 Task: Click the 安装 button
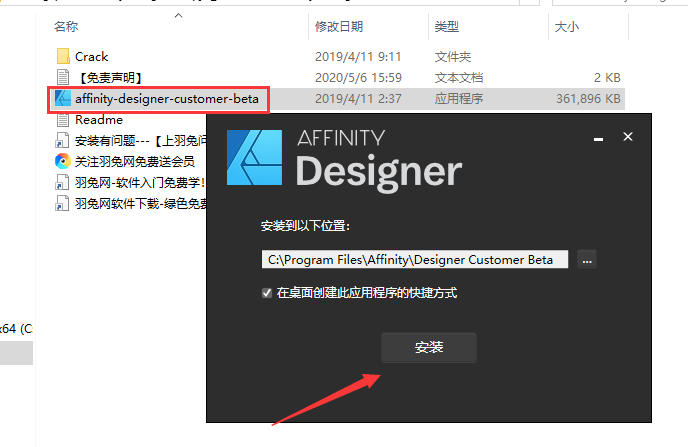point(429,347)
